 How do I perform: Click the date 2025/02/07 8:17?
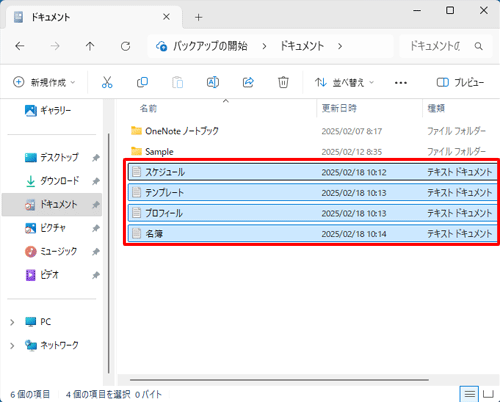point(352,131)
